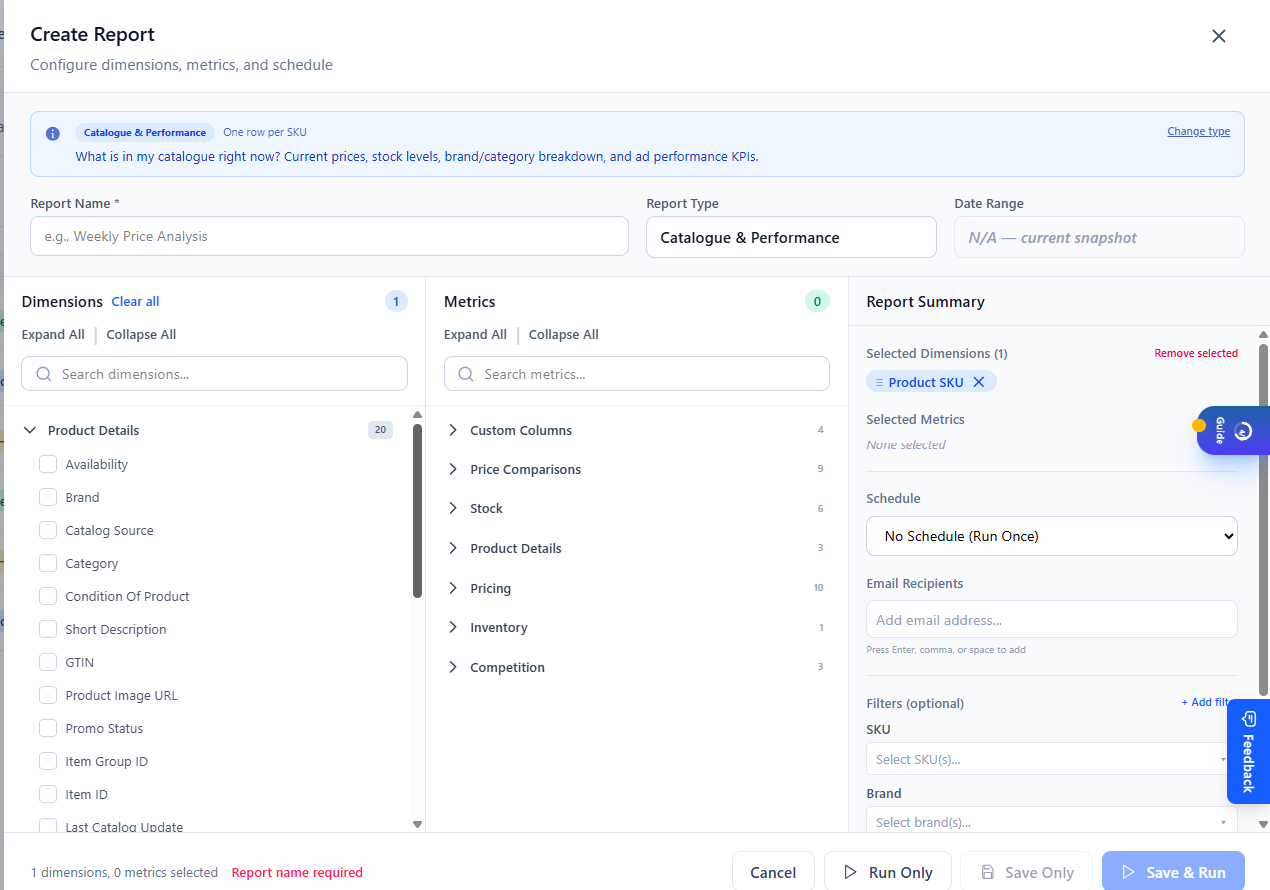This screenshot has height=890, width=1270.
Task: Check the Catalog Source dimension
Action: point(48,530)
